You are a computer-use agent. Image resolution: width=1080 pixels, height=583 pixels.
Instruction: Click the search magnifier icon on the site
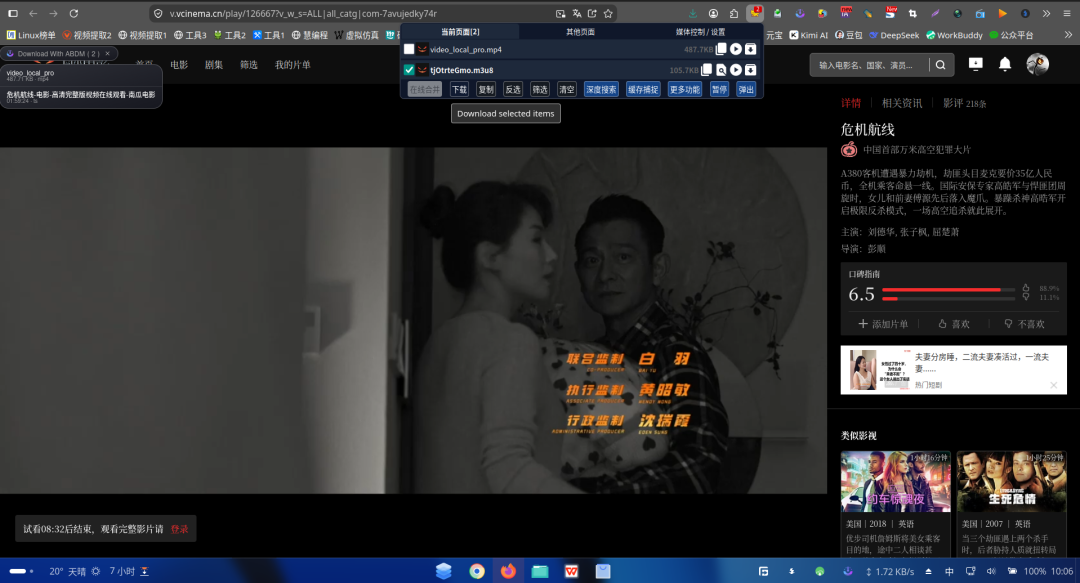coord(940,65)
